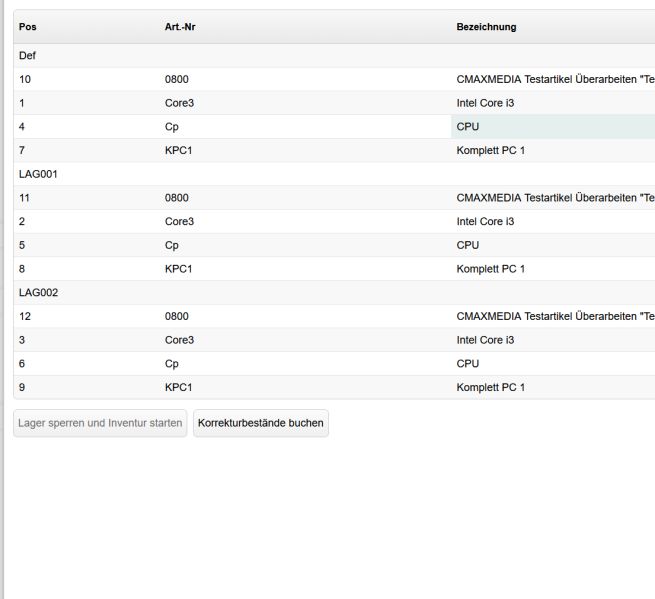Select KPC1 article in position 8
This screenshot has height=599, width=655.
pyautogui.click(x=178, y=269)
